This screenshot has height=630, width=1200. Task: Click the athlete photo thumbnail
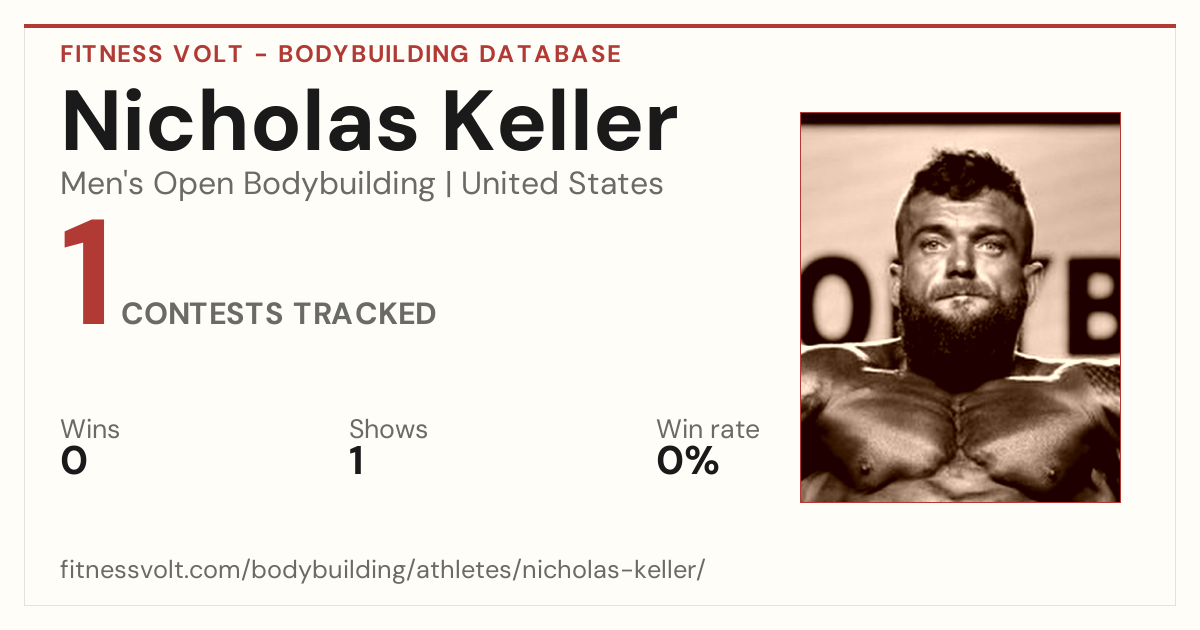(960, 307)
